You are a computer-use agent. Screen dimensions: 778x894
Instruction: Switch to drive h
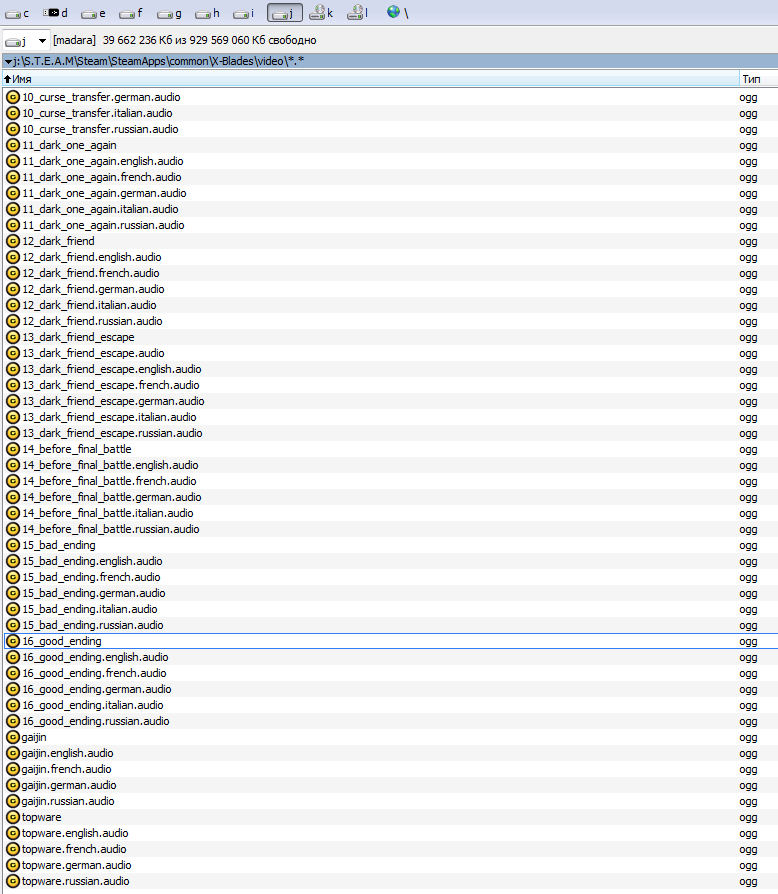tap(207, 13)
